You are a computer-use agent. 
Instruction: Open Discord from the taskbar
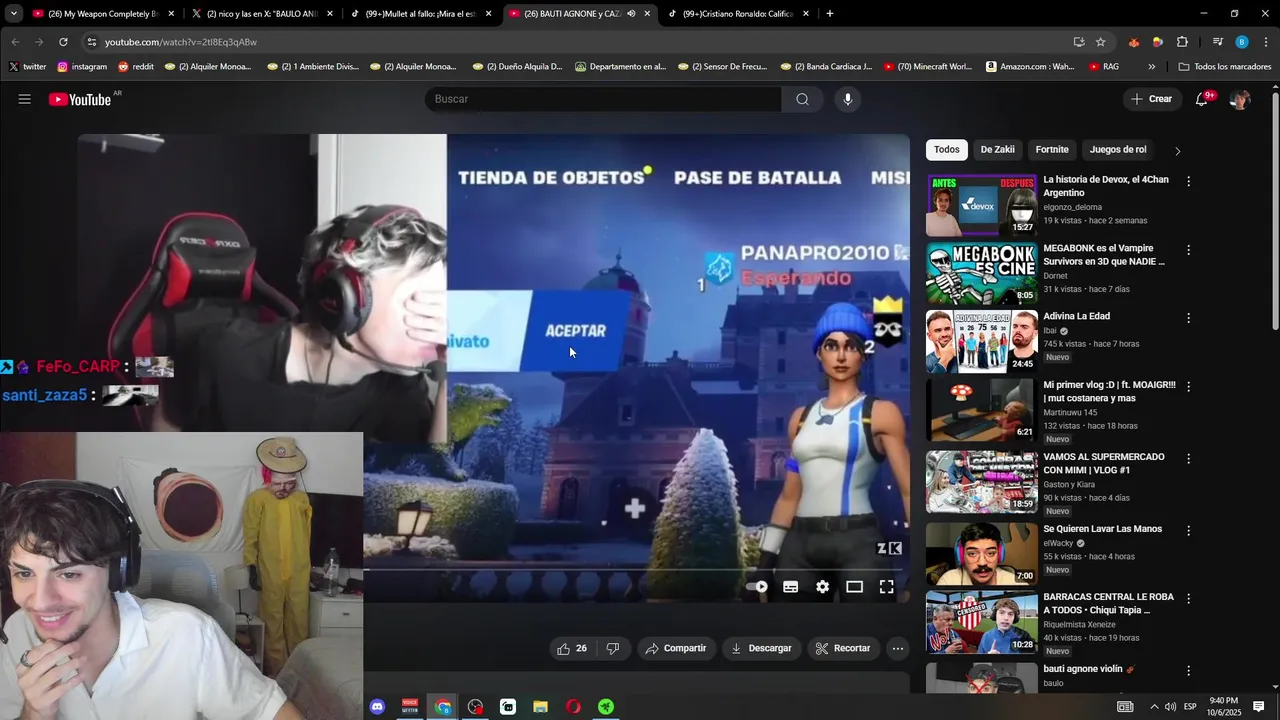pos(378,707)
